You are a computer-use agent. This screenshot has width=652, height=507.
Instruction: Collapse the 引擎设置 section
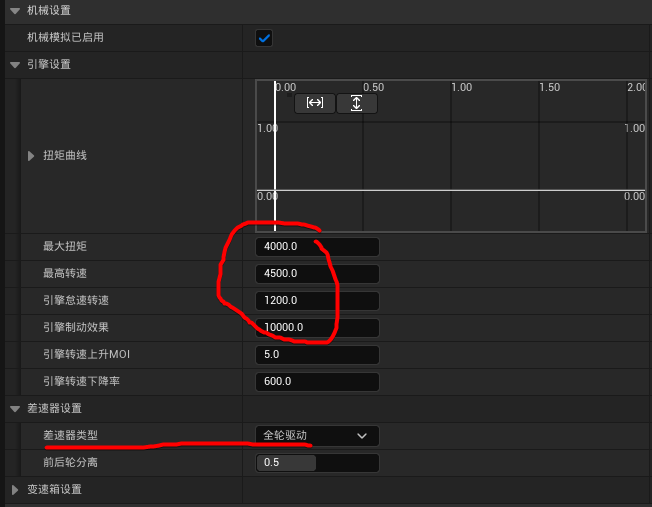15,65
